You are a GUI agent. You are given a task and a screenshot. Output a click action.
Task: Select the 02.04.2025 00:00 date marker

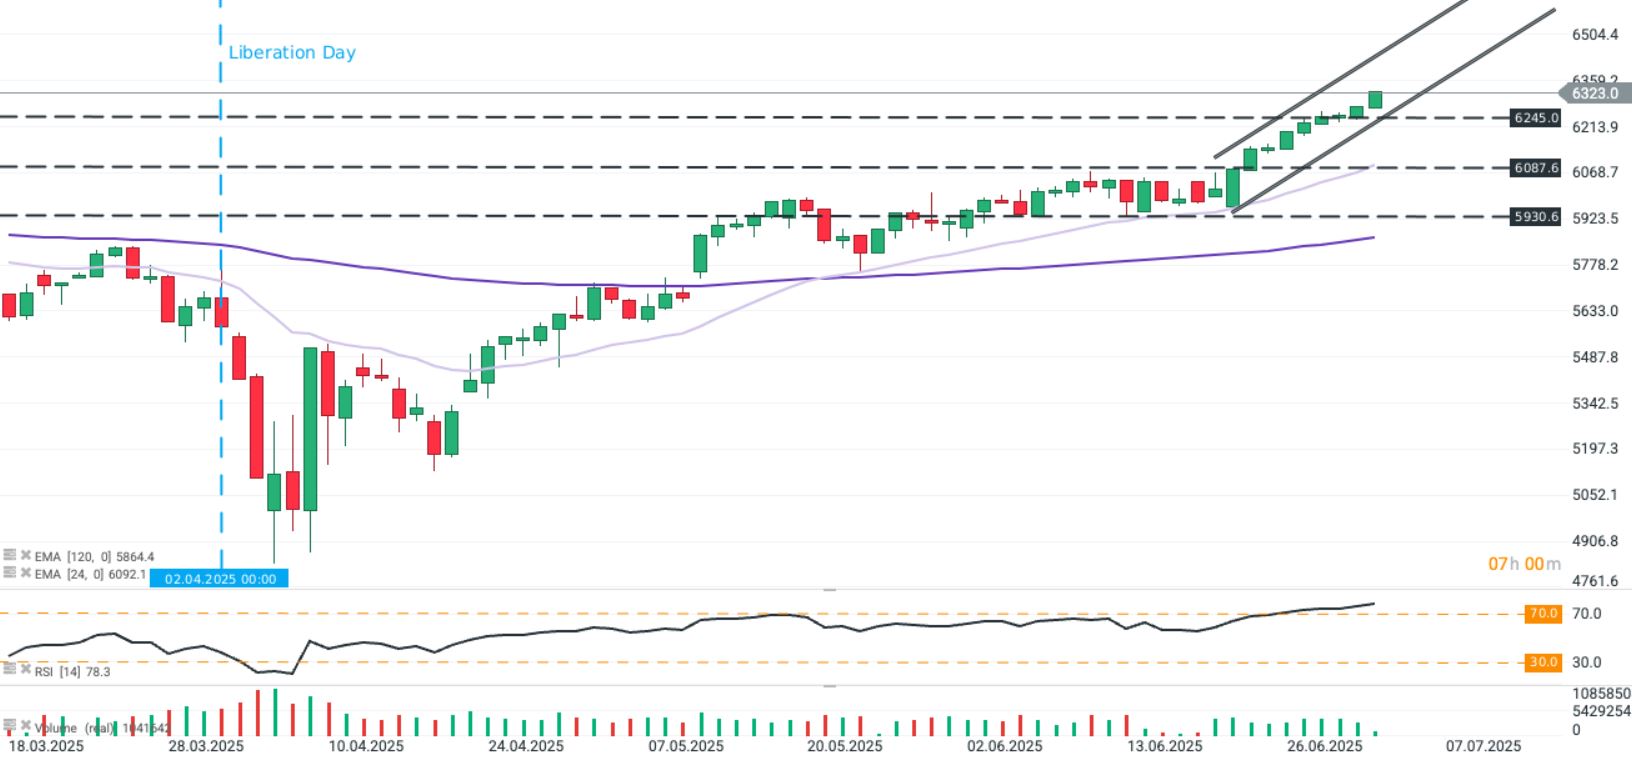(x=219, y=579)
